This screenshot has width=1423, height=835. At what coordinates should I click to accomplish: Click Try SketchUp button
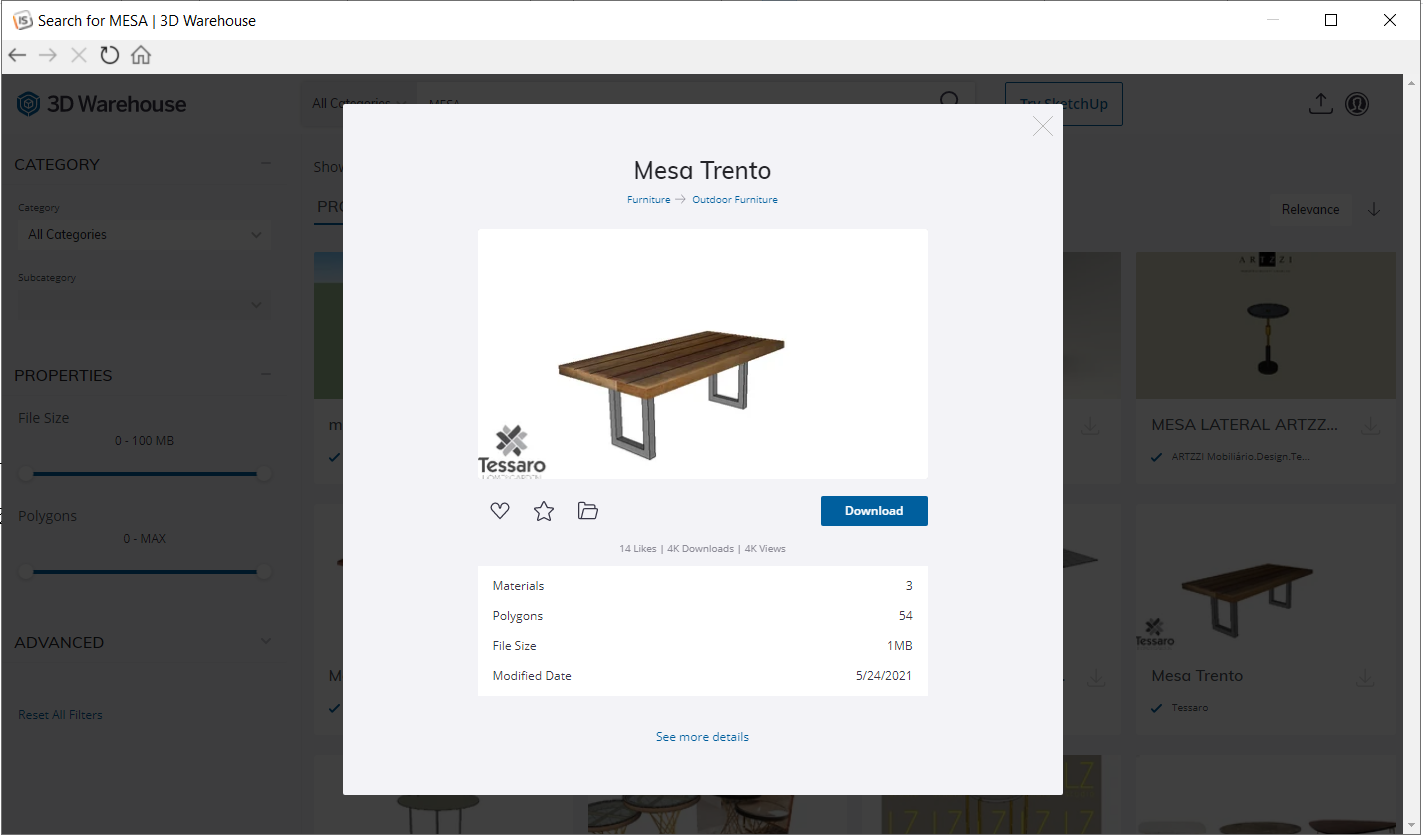coord(1063,104)
